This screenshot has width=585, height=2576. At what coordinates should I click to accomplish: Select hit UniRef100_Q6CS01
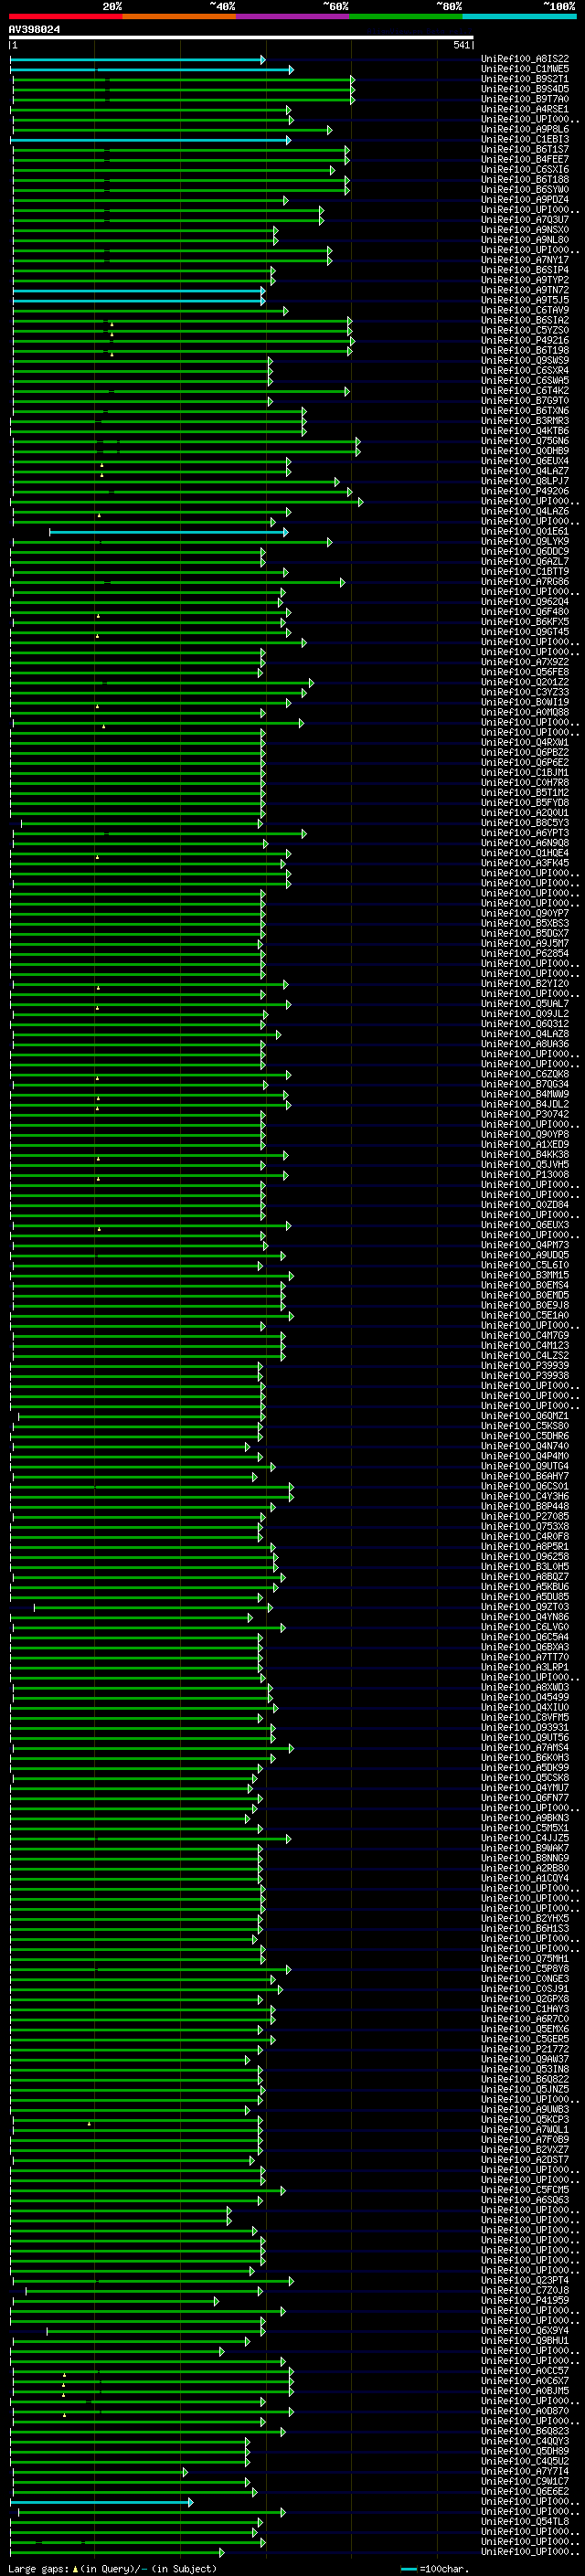pyautogui.click(x=525, y=1486)
